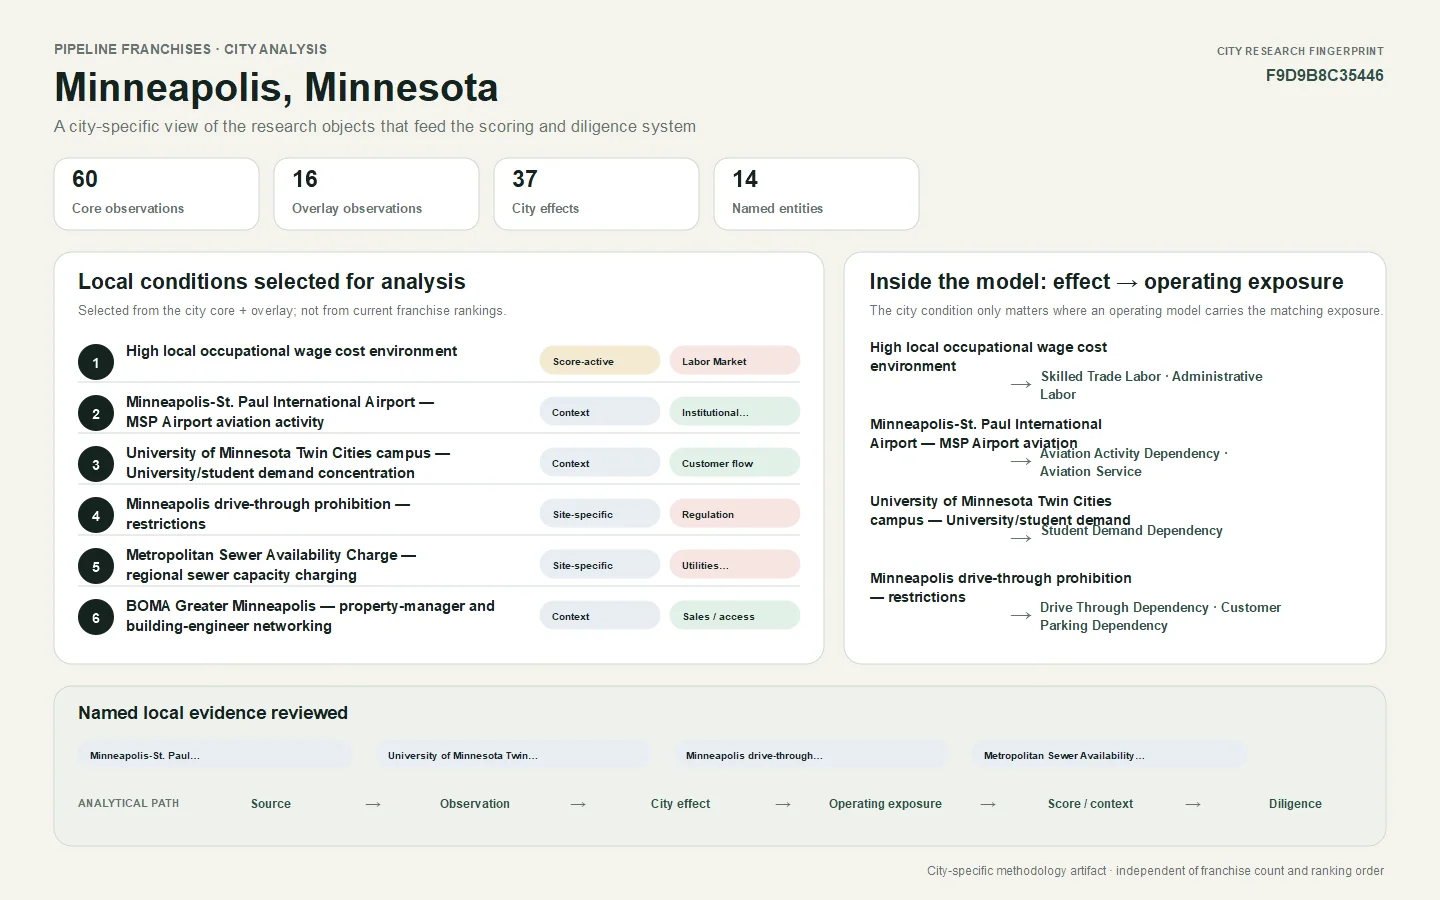The width and height of the screenshot is (1440, 900).
Task: Click the Score / context path step
Action: click(1090, 804)
